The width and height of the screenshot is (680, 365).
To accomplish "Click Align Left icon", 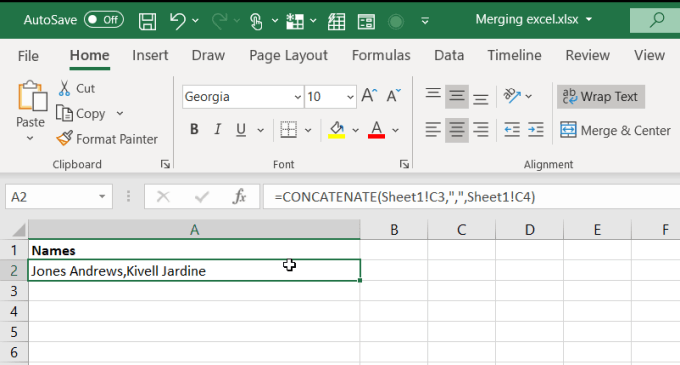I will click(x=433, y=130).
